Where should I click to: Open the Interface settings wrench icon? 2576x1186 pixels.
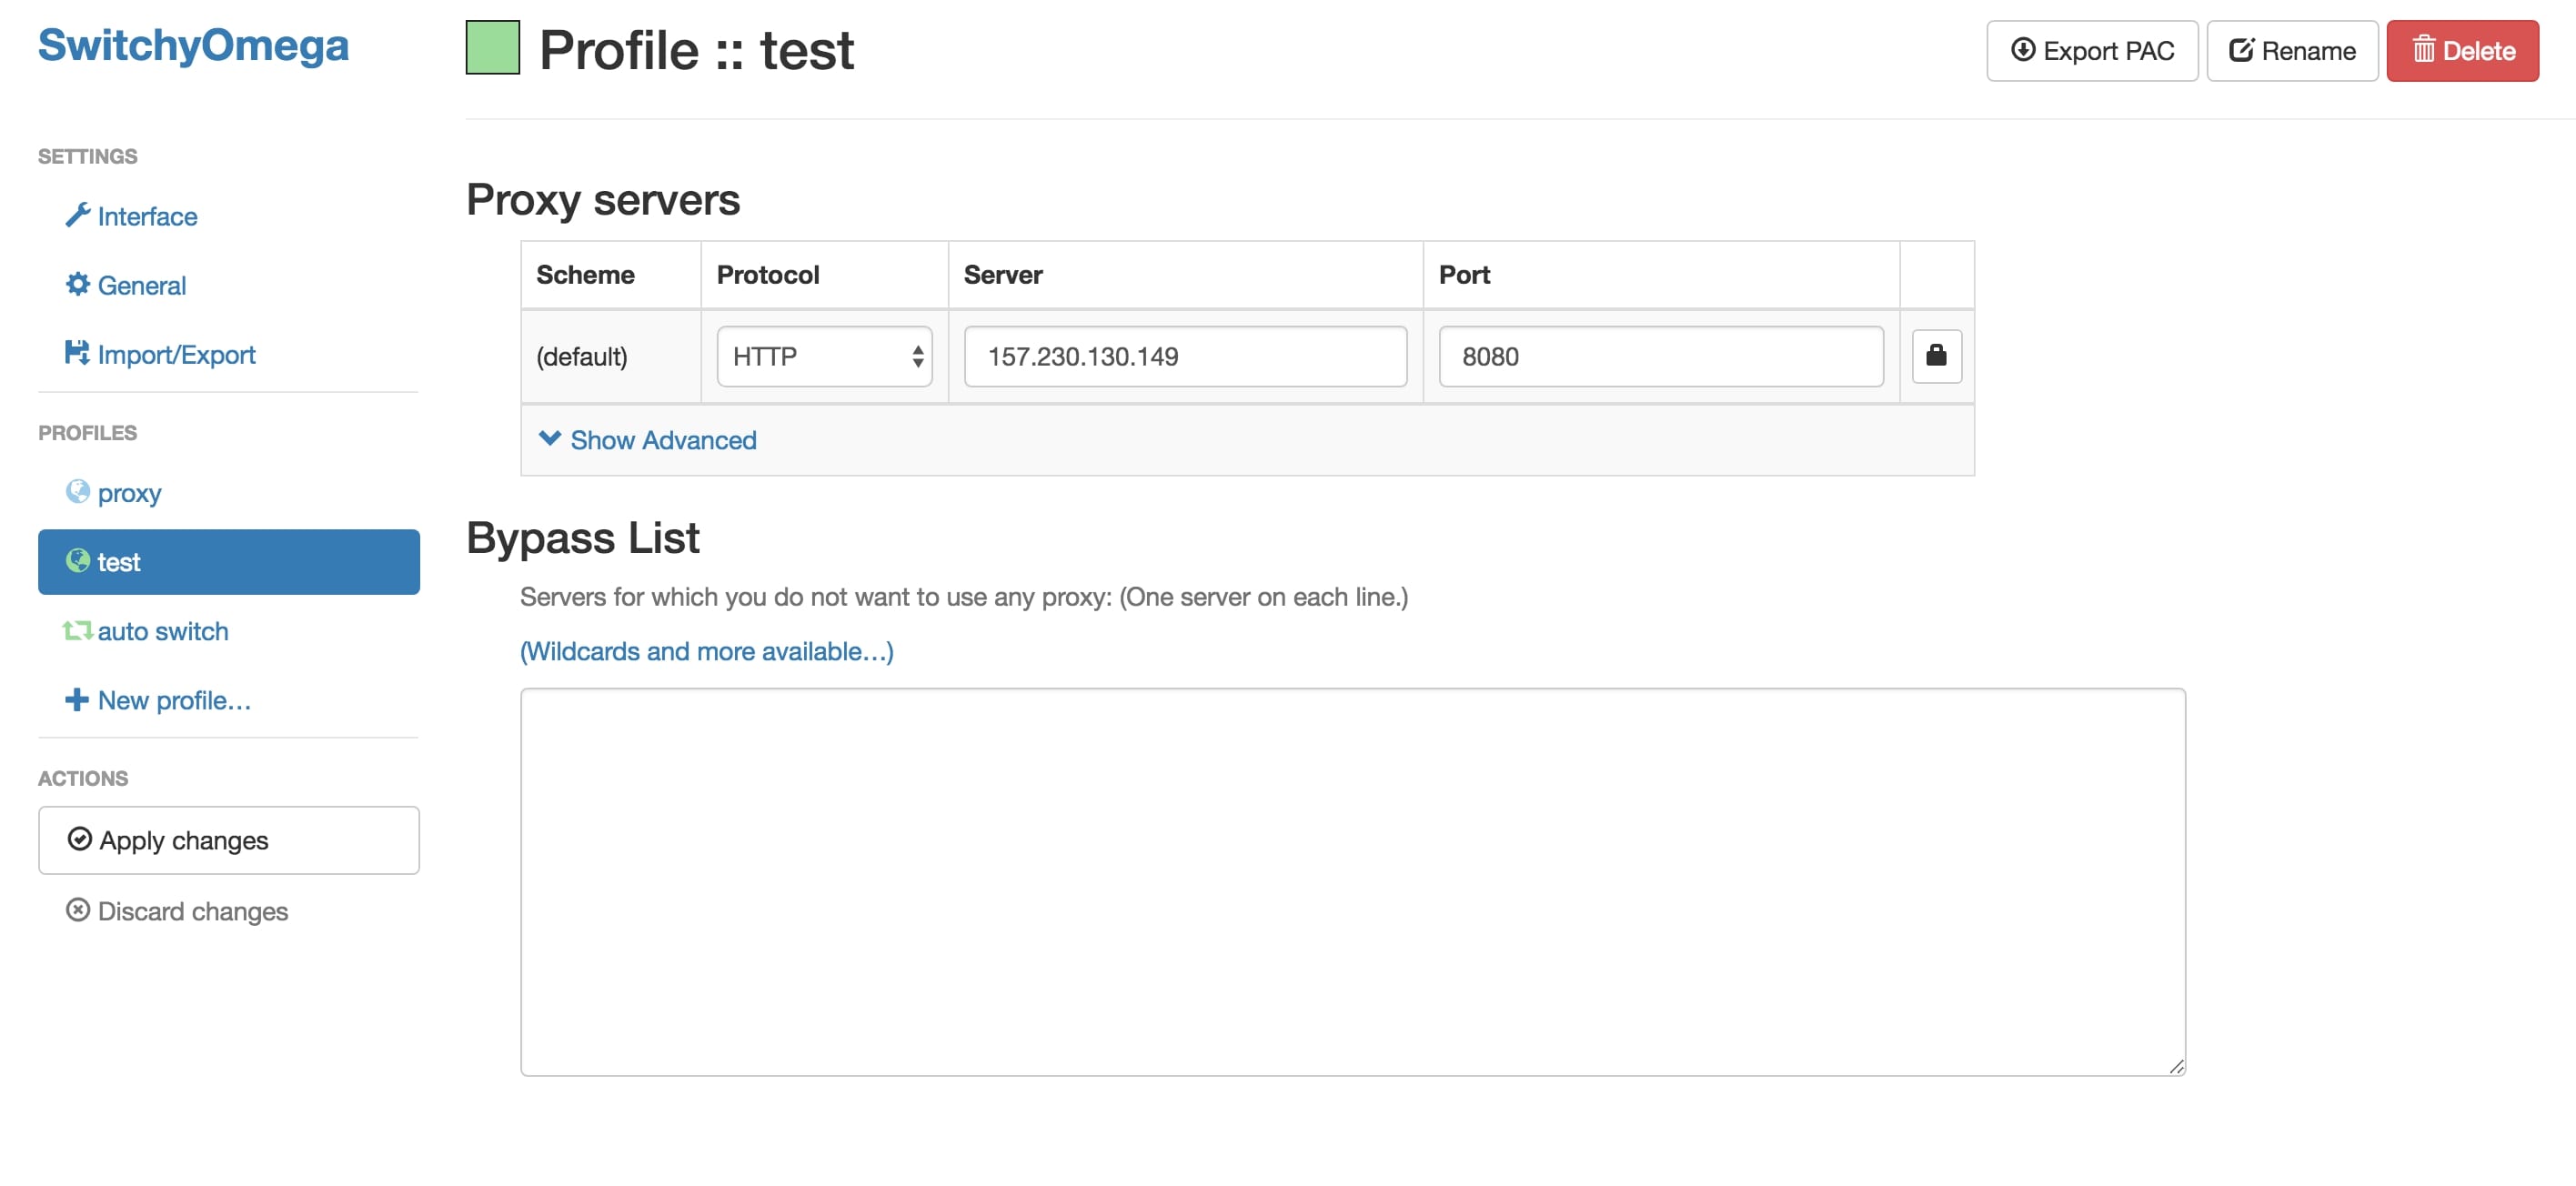click(x=78, y=216)
